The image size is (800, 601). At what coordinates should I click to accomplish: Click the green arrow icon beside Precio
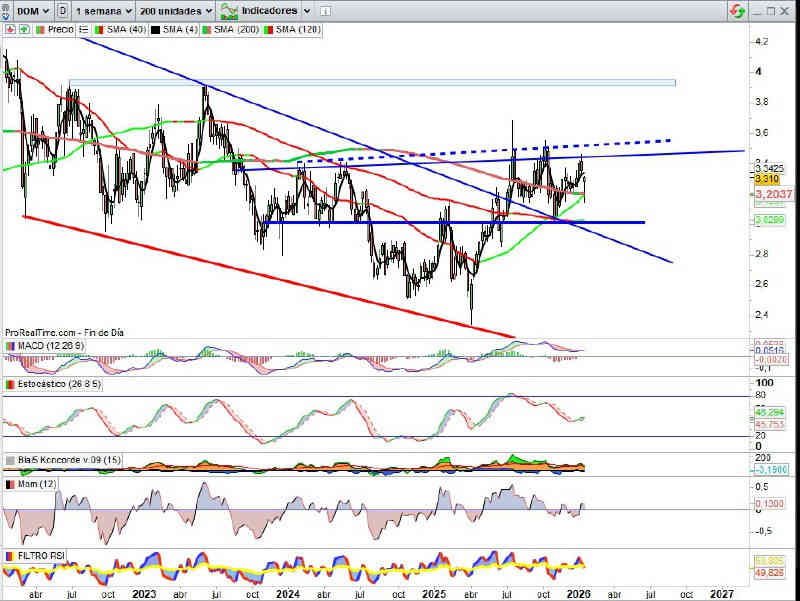coord(24,30)
